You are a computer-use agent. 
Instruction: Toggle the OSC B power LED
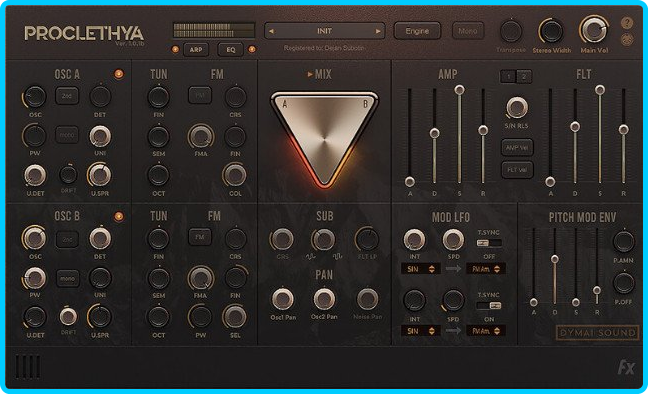[119, 216]
